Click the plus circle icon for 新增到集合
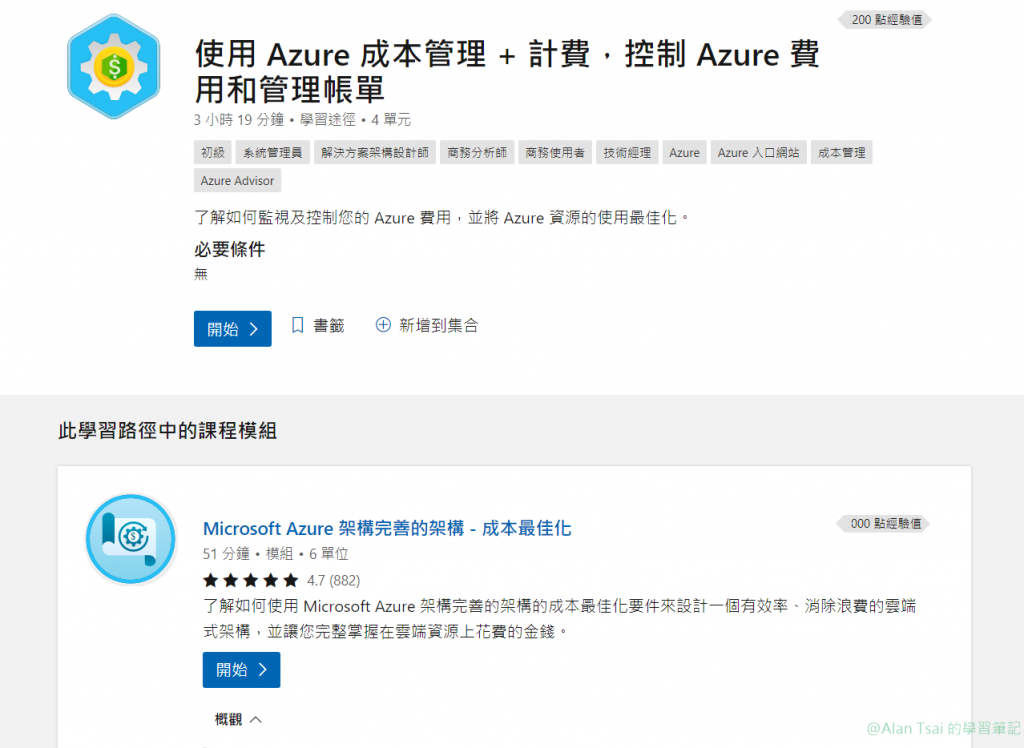 point(383,325)
